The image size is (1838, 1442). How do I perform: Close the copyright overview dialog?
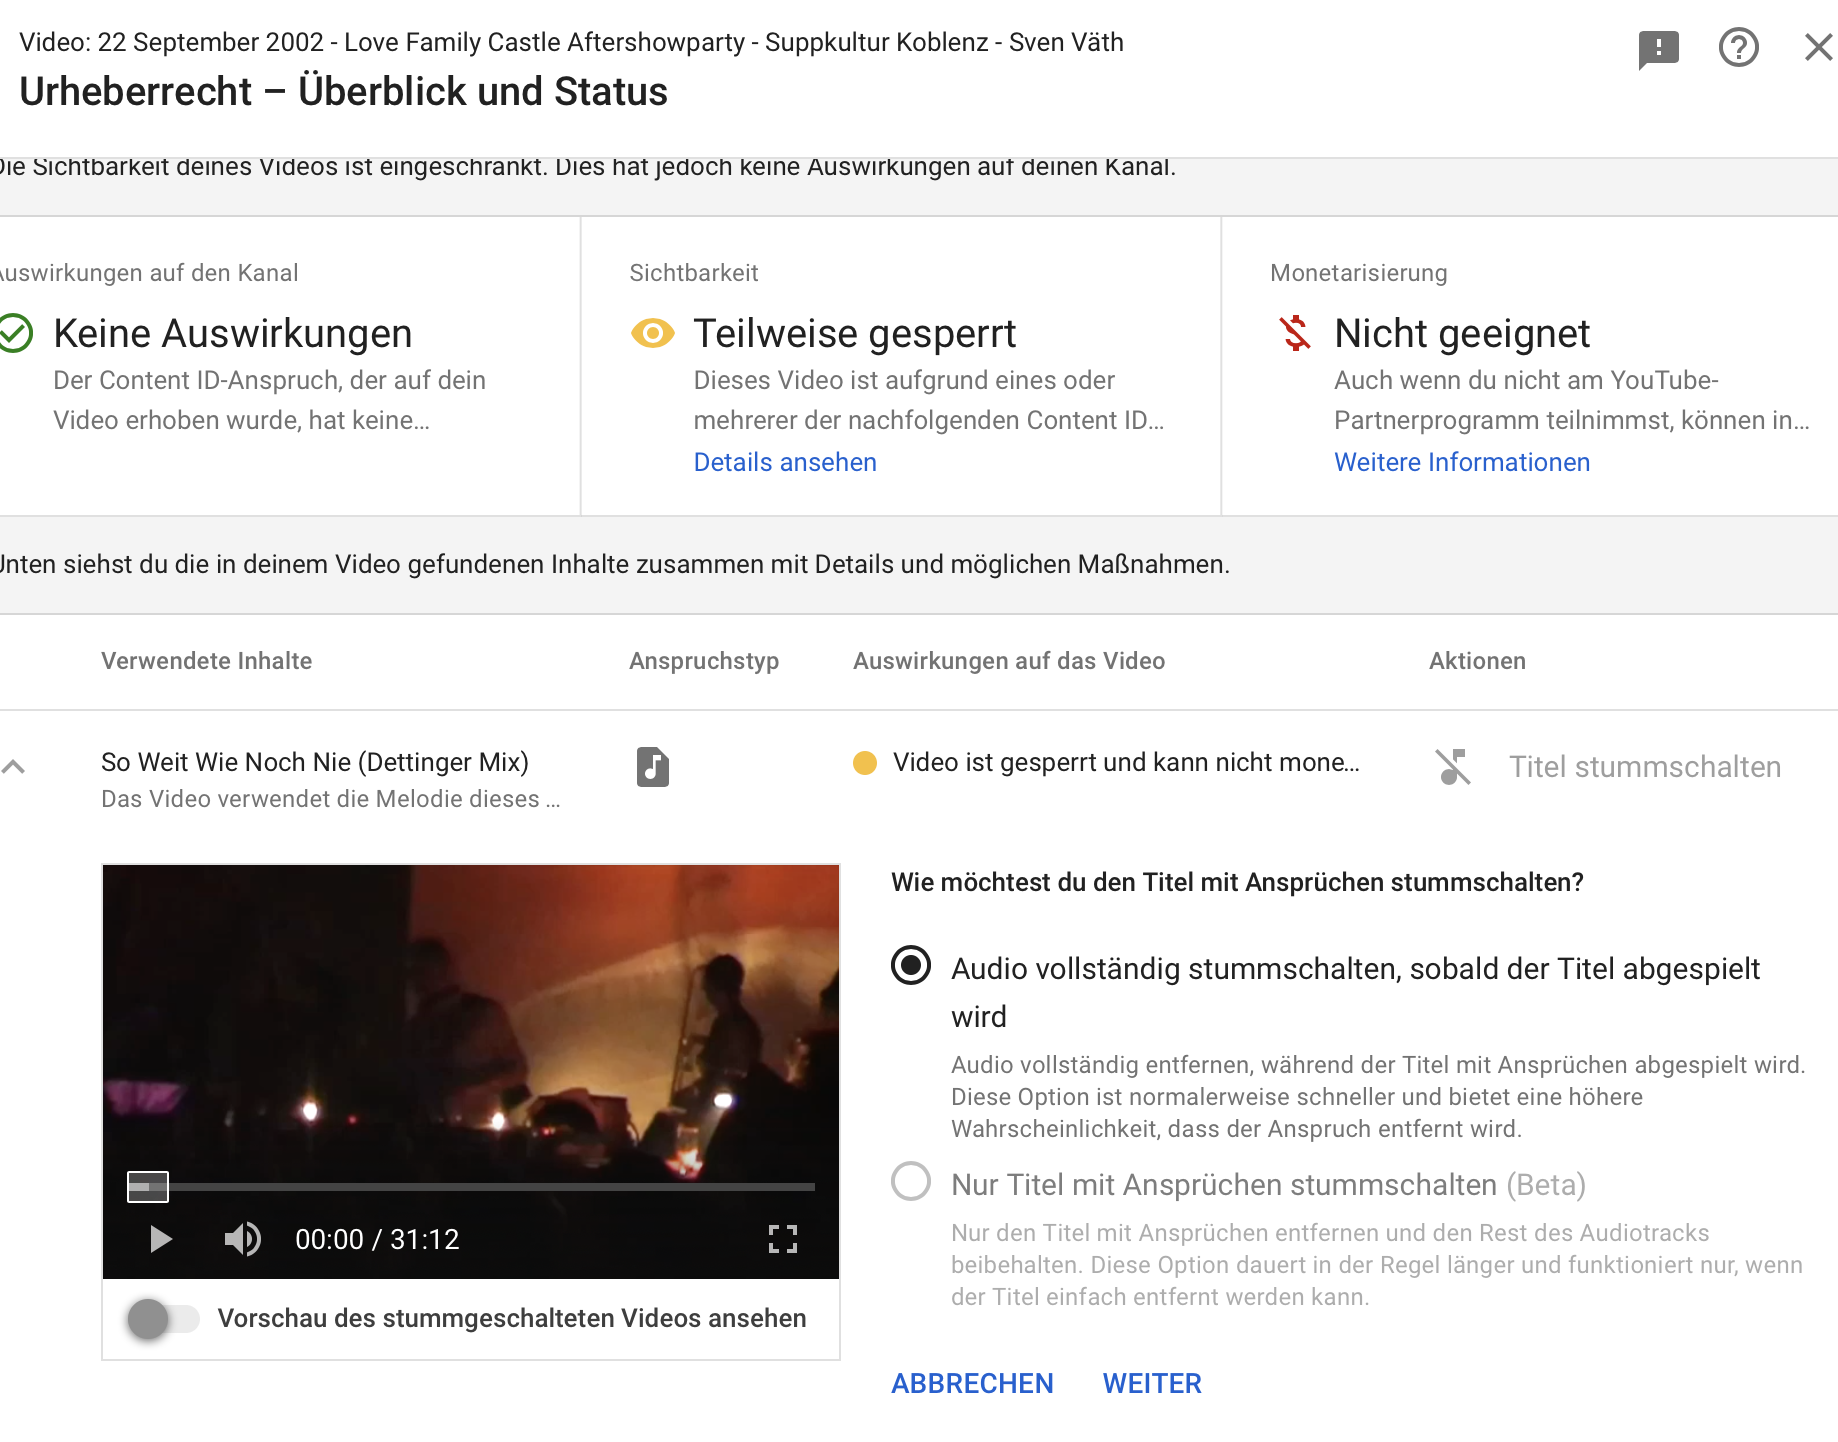(1817, 48)
